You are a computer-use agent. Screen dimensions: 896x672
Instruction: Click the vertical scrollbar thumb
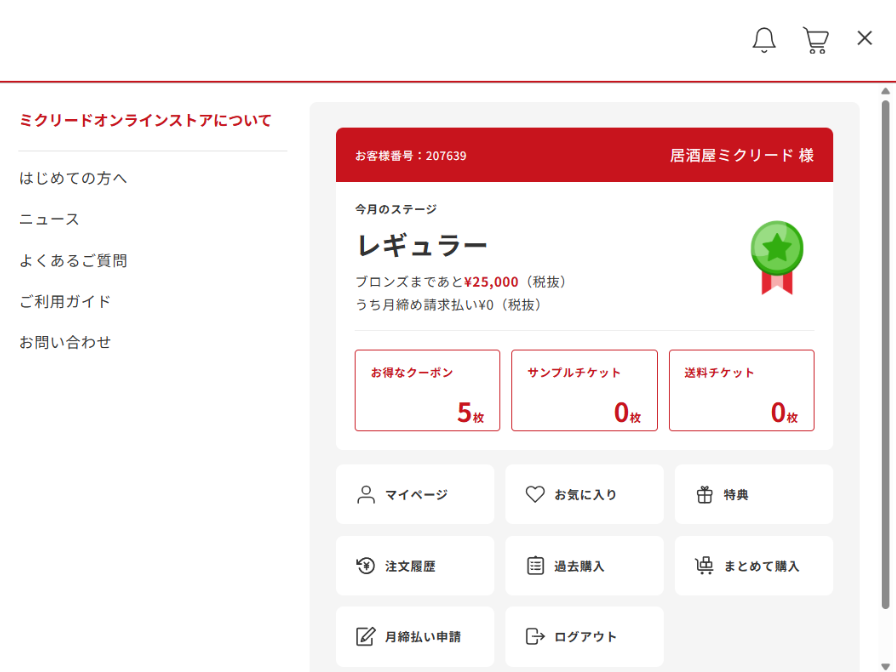tap(885, 354)
